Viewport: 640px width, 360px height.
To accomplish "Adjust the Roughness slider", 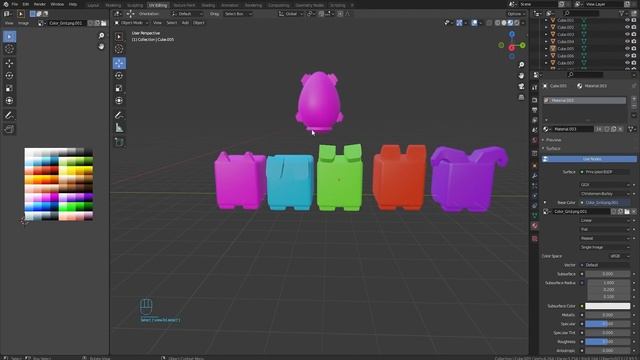I will tap(607, 342).
